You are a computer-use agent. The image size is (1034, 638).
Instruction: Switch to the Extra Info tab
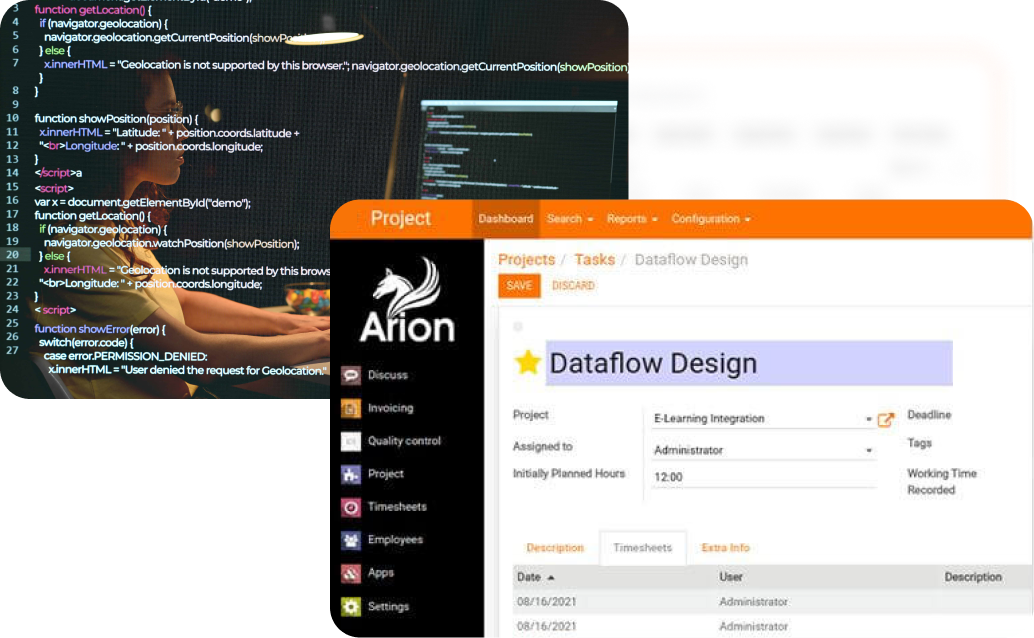[725, 548]
